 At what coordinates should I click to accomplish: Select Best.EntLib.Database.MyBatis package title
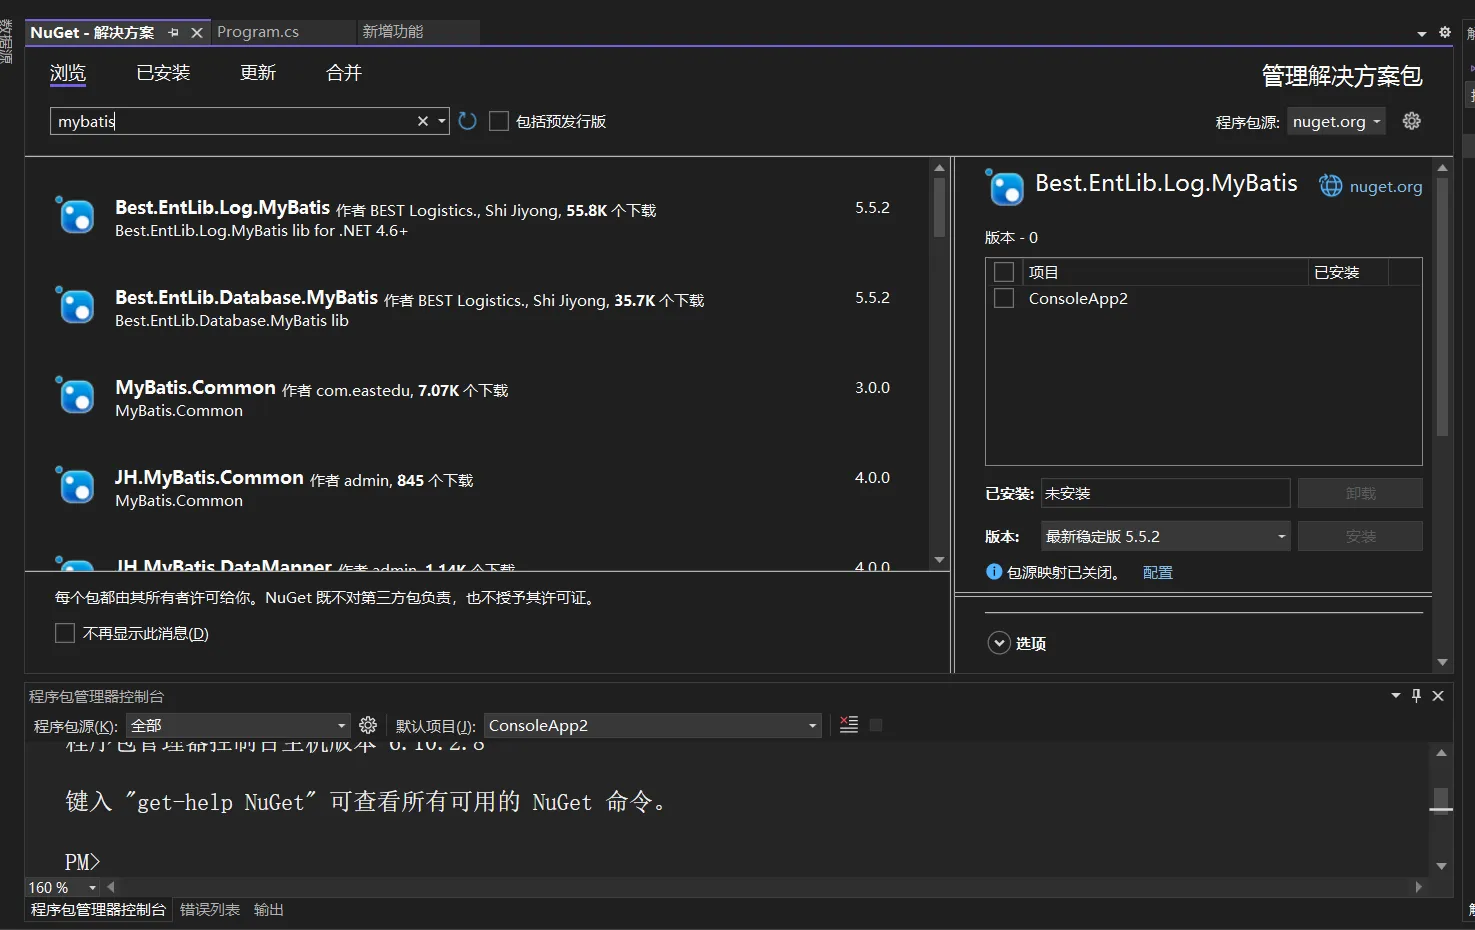tap(246, 297)
